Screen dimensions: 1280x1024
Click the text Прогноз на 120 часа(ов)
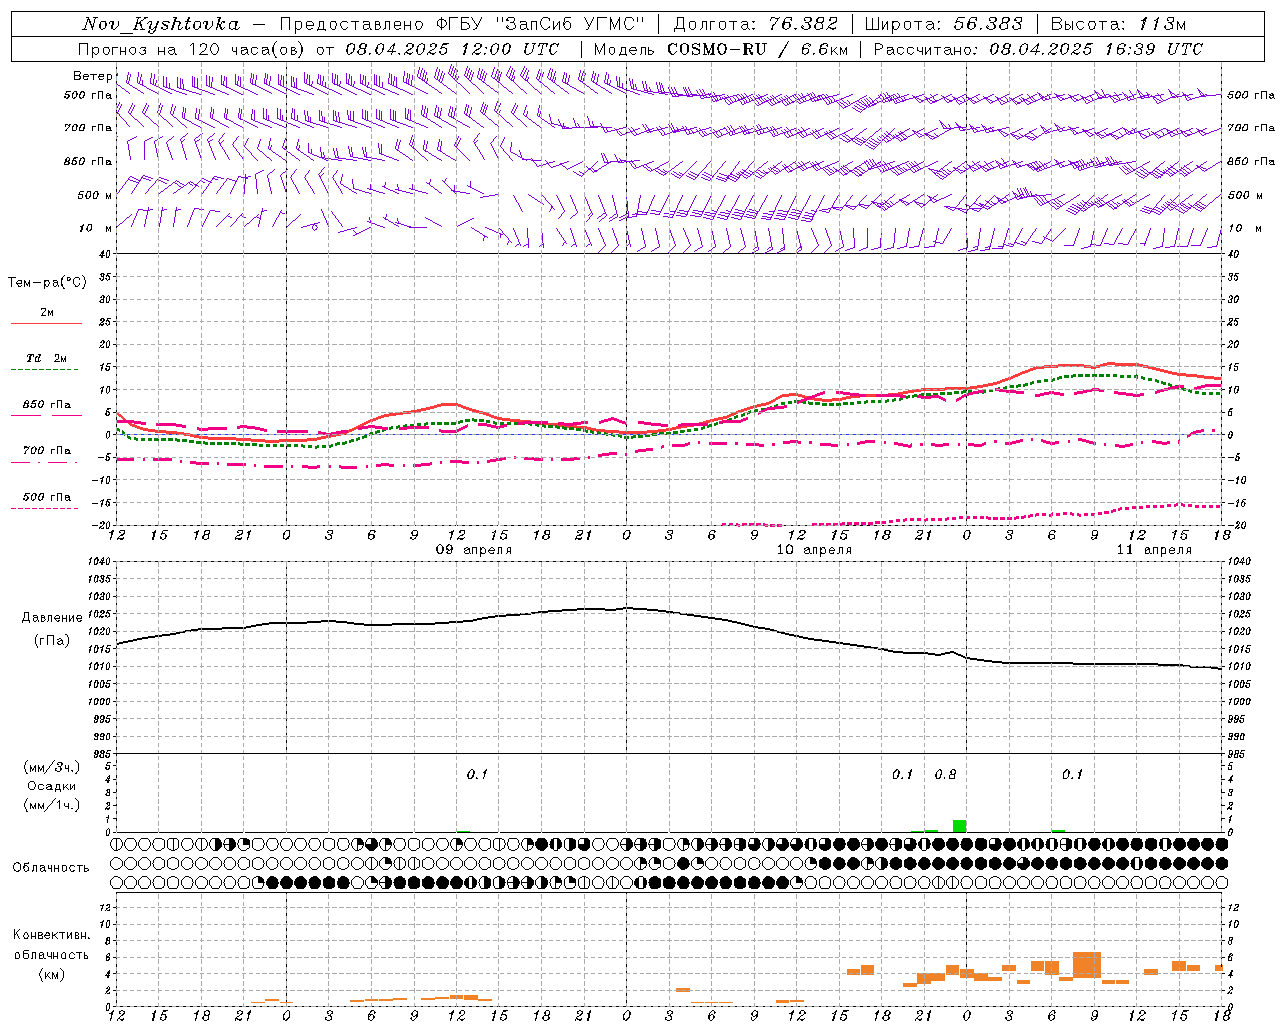pos(193,49)
